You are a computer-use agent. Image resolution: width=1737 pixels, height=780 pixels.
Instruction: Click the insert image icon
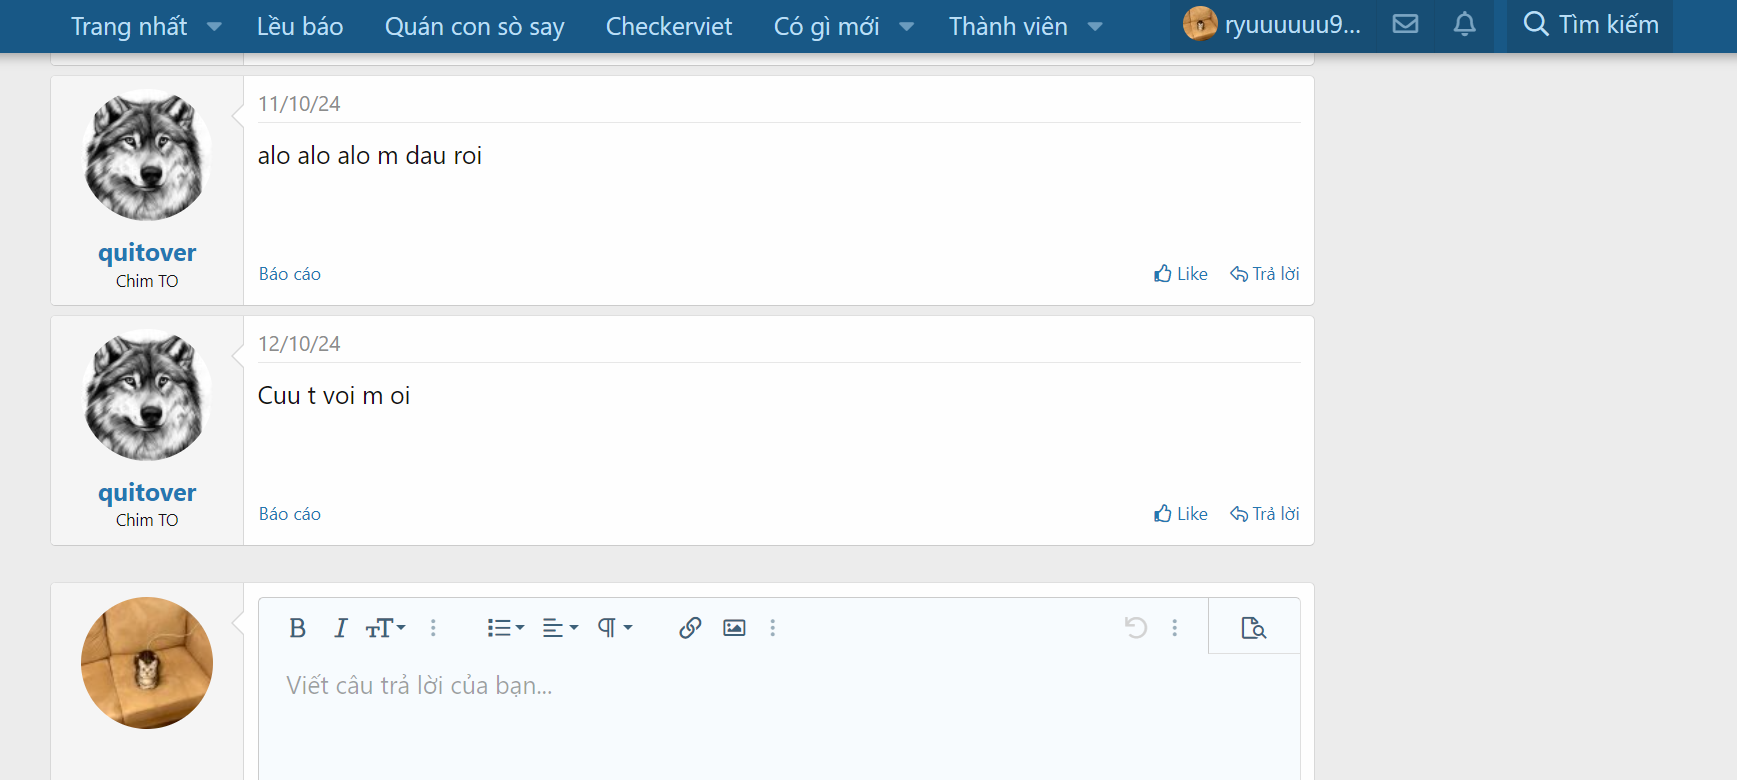pyautogui.click(x=734, y=628)
